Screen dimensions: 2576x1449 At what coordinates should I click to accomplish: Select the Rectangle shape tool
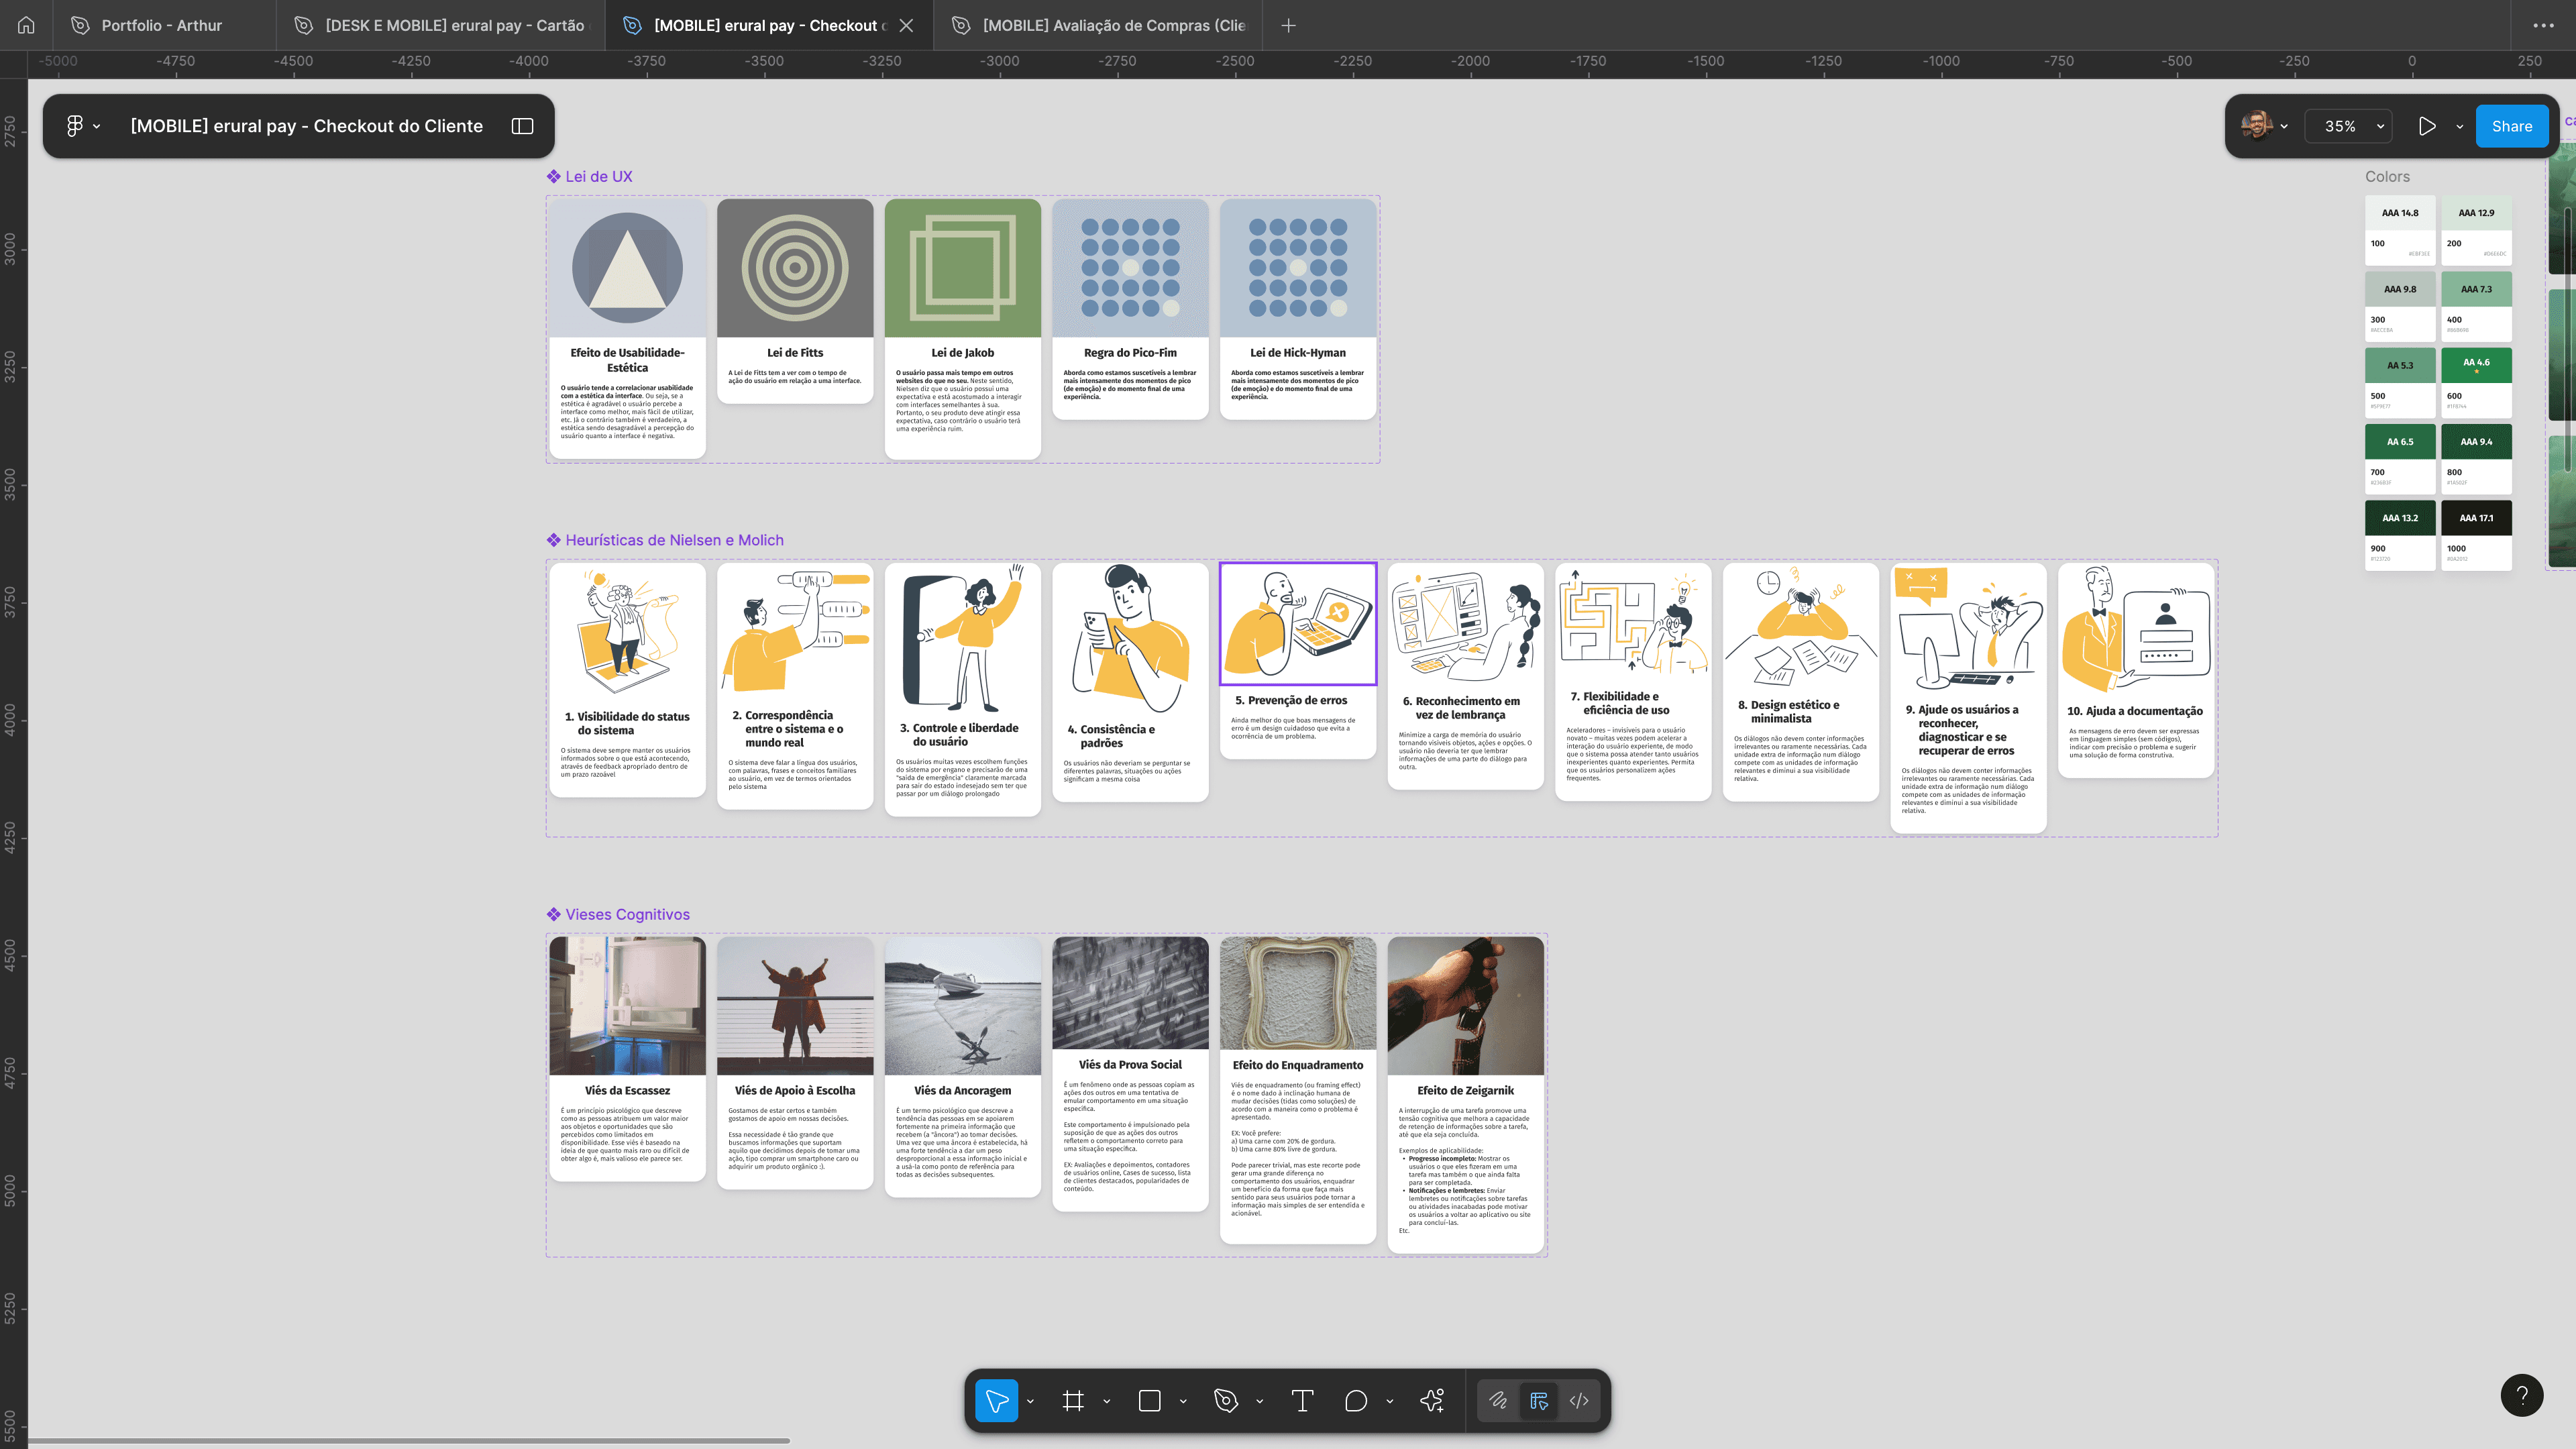[x=1149, y=1400]
